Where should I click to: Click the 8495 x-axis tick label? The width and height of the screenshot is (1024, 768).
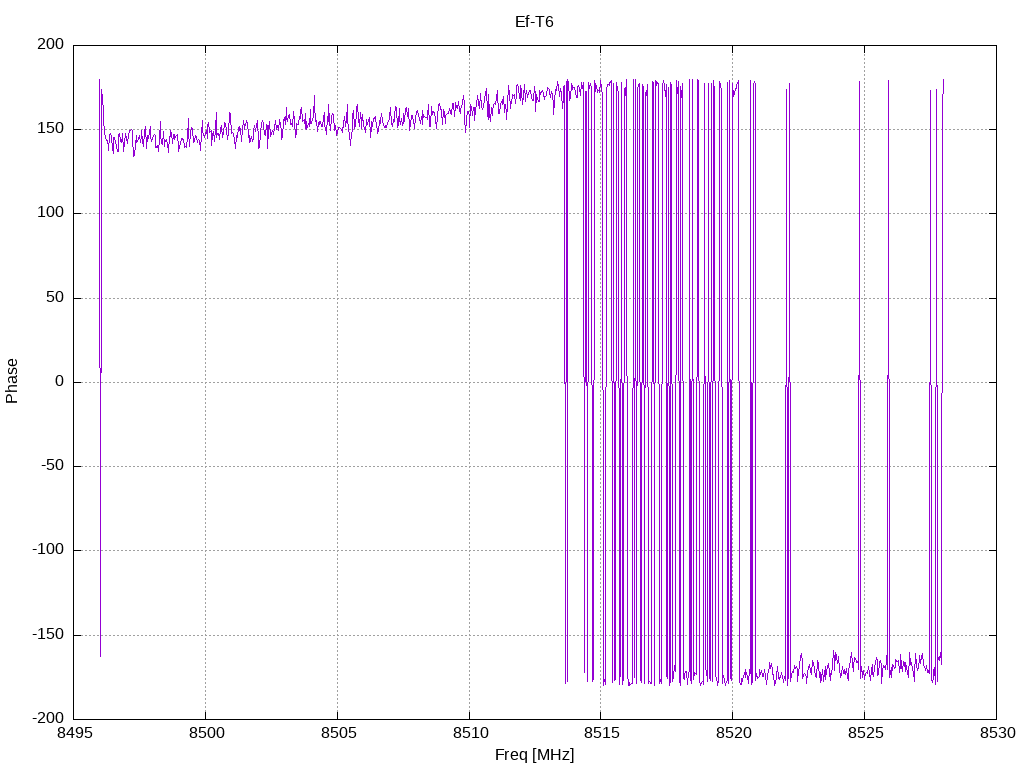click(74, 735)
